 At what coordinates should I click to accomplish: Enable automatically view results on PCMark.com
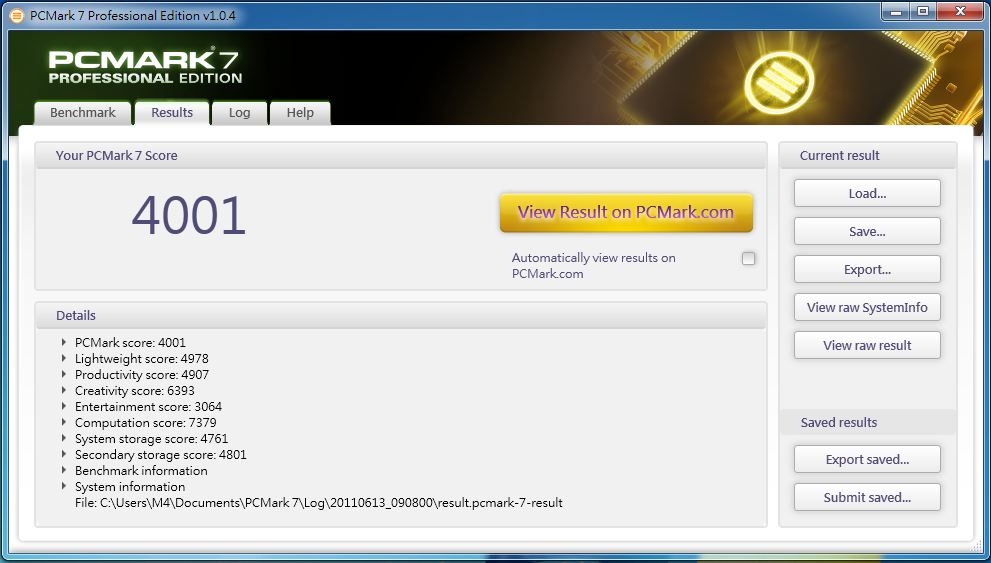click(748, 259)
